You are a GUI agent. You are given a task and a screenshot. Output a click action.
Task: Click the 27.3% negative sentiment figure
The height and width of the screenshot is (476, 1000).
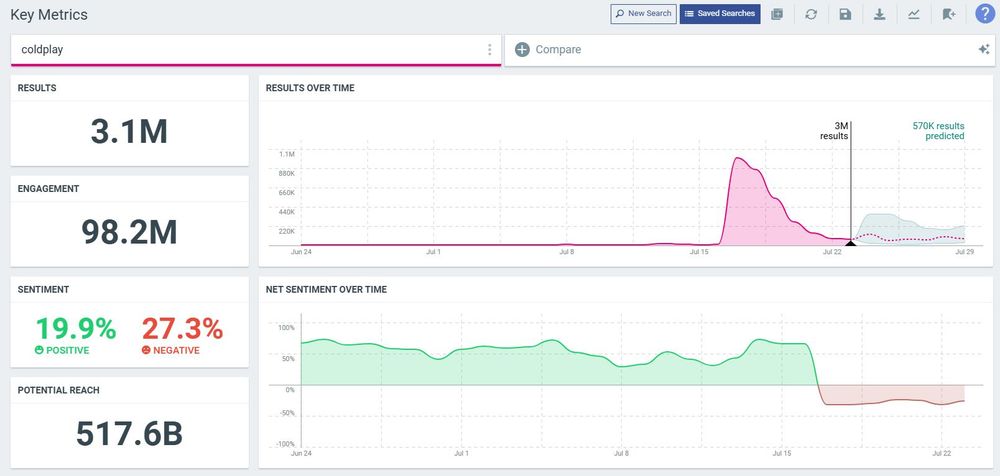182,329
